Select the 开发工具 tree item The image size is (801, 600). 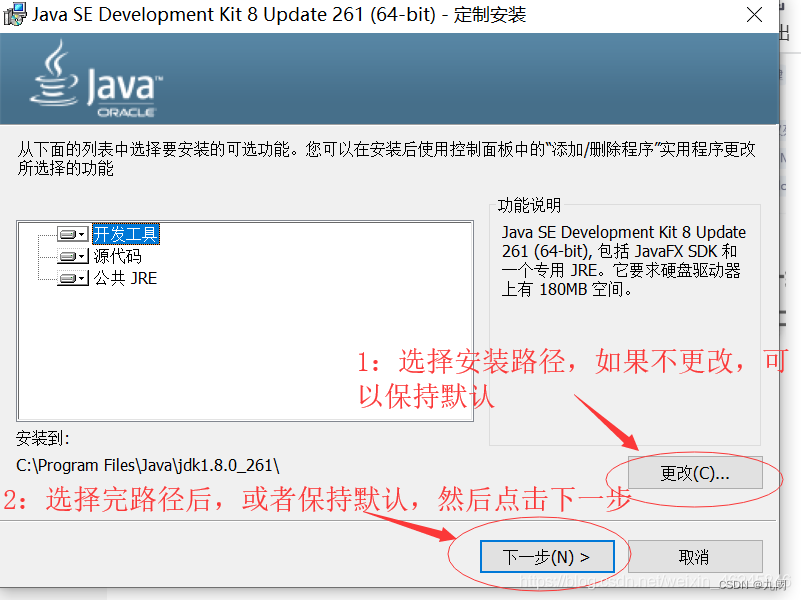tap(126, 234)
